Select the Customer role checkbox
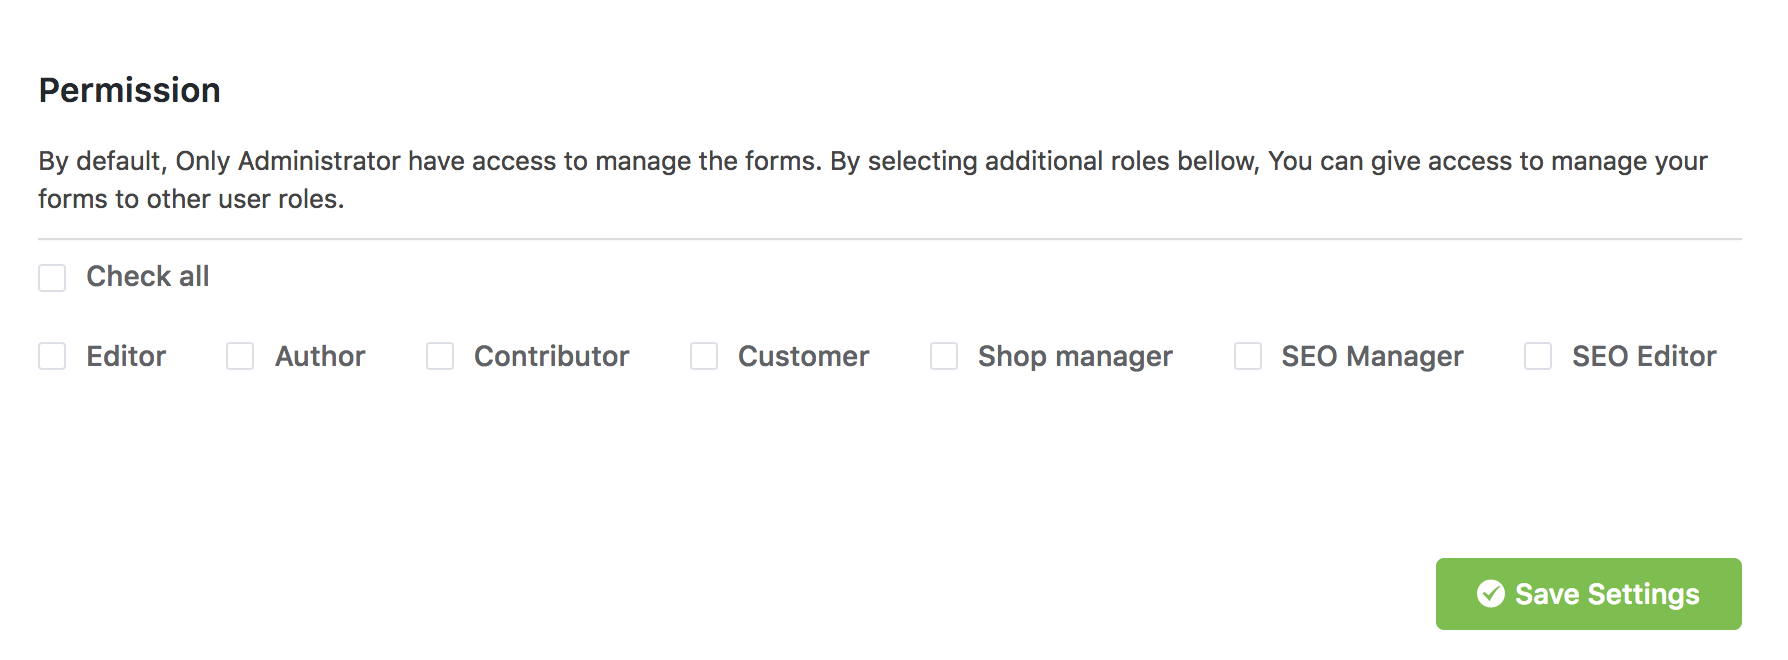The height and width of the screenshot is (660, 1788). pyautogui.click(x=704, y=357)
